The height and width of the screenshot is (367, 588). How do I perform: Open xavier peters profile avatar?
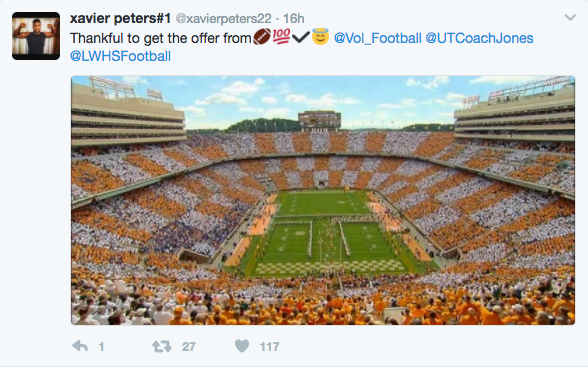(36, 36)
